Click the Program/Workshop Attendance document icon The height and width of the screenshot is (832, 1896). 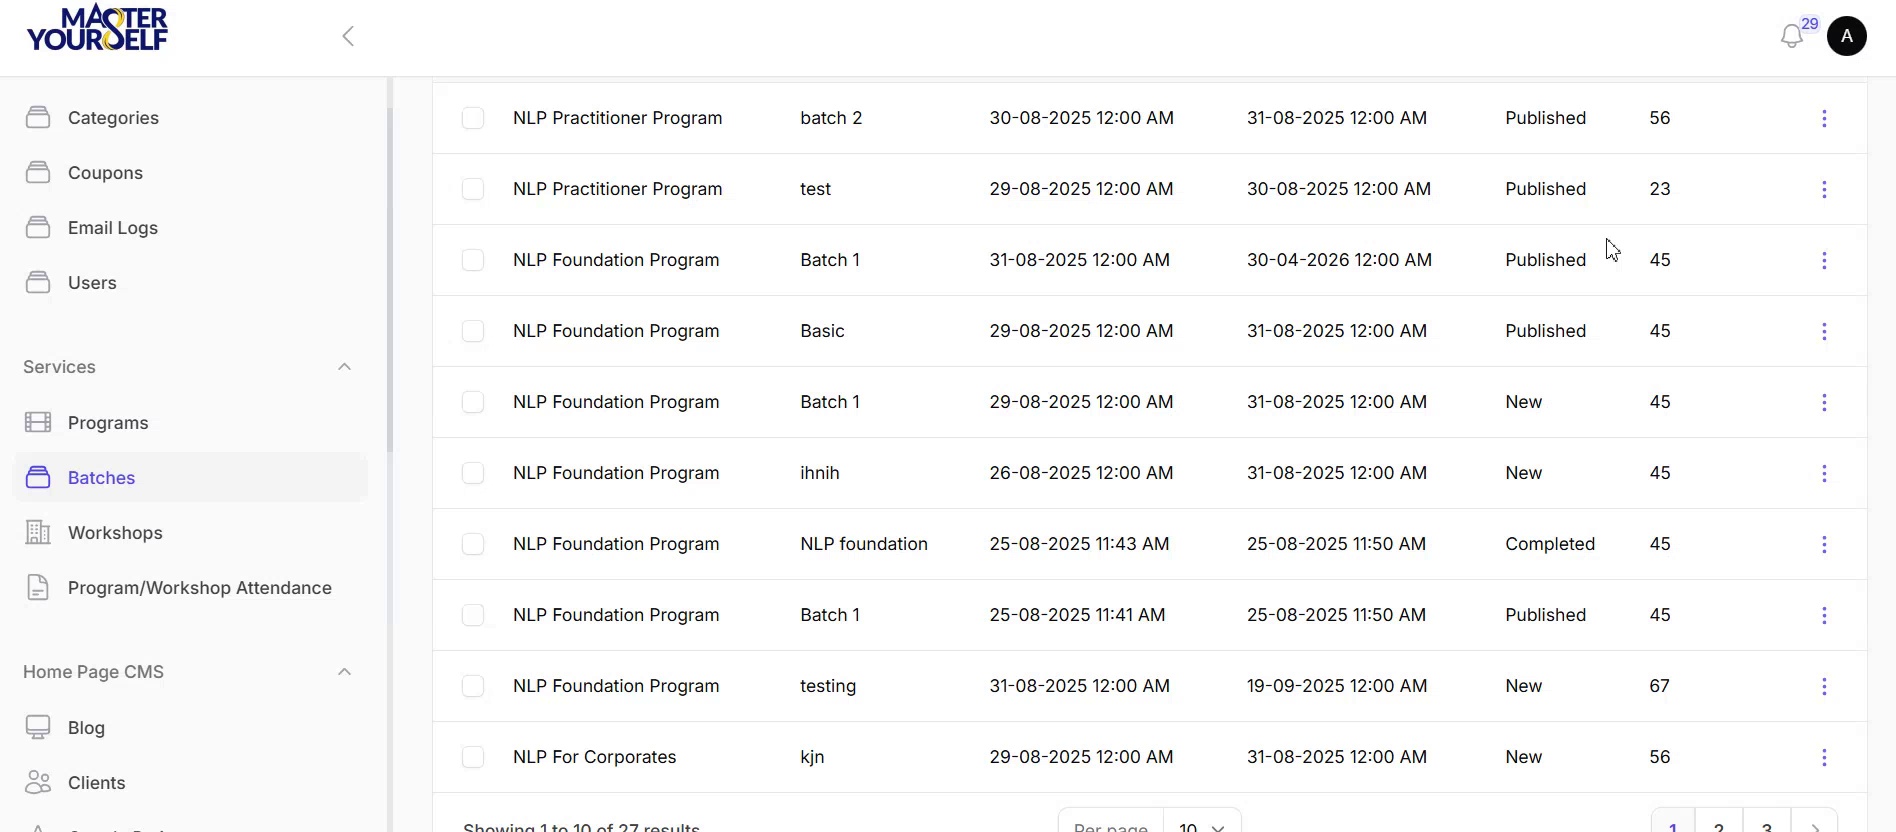coord(38,587)
